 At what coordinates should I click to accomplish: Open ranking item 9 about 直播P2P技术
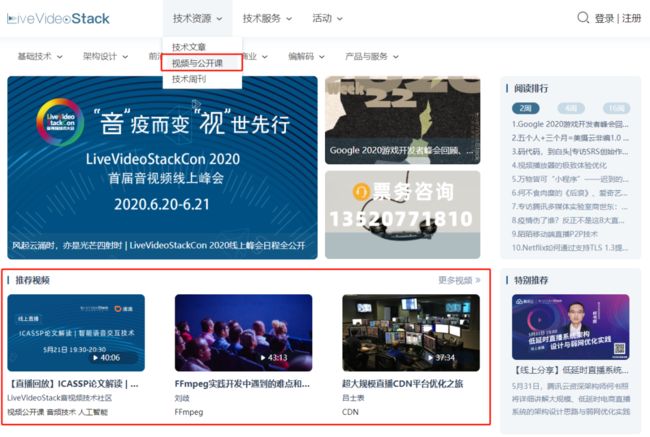pos(555,234)
